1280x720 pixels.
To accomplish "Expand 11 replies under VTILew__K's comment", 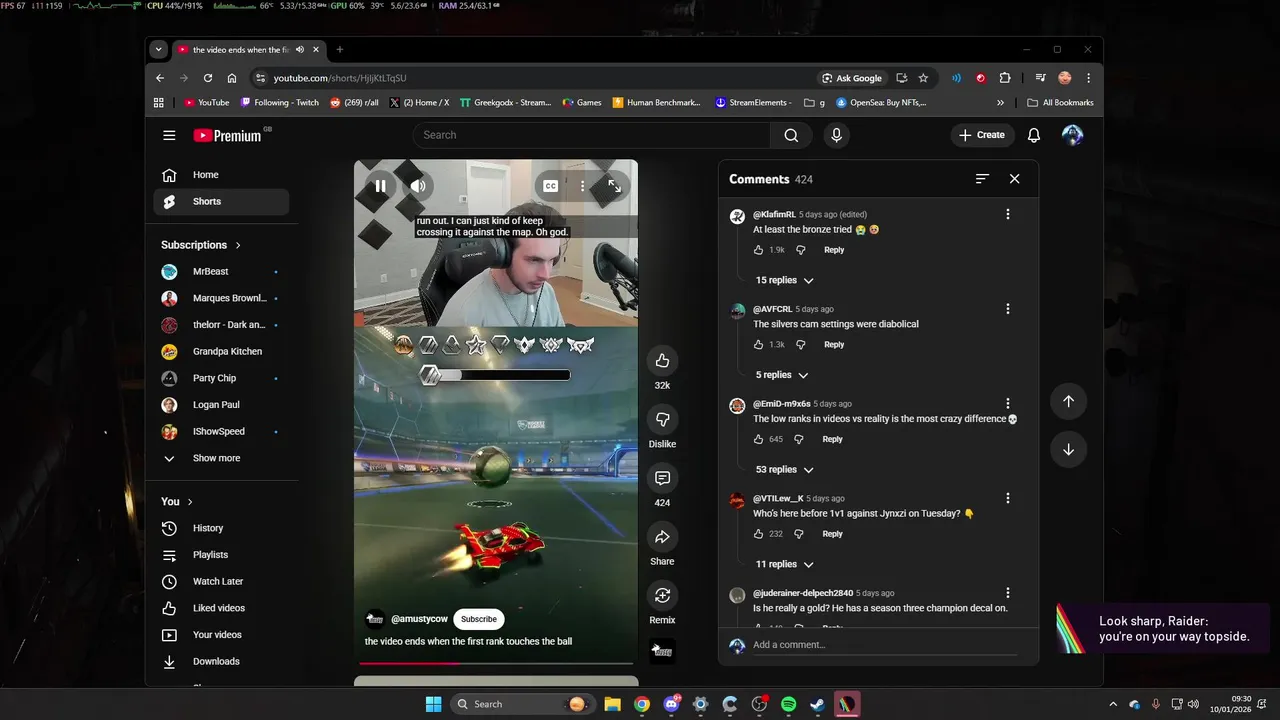I will pos(785,564).
